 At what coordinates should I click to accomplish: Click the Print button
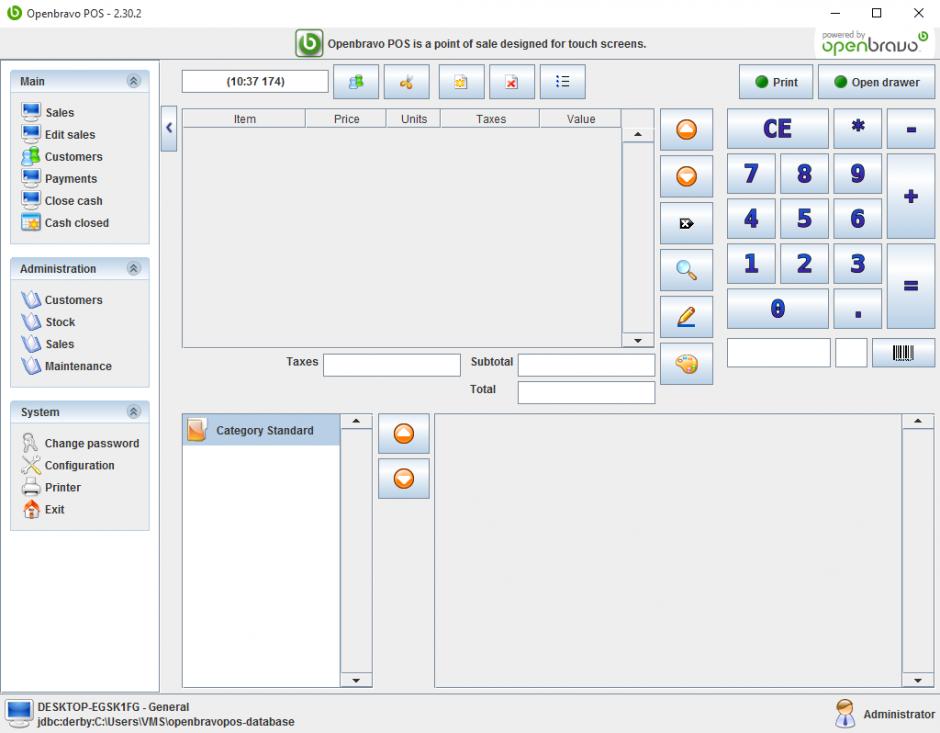point(776,82)
